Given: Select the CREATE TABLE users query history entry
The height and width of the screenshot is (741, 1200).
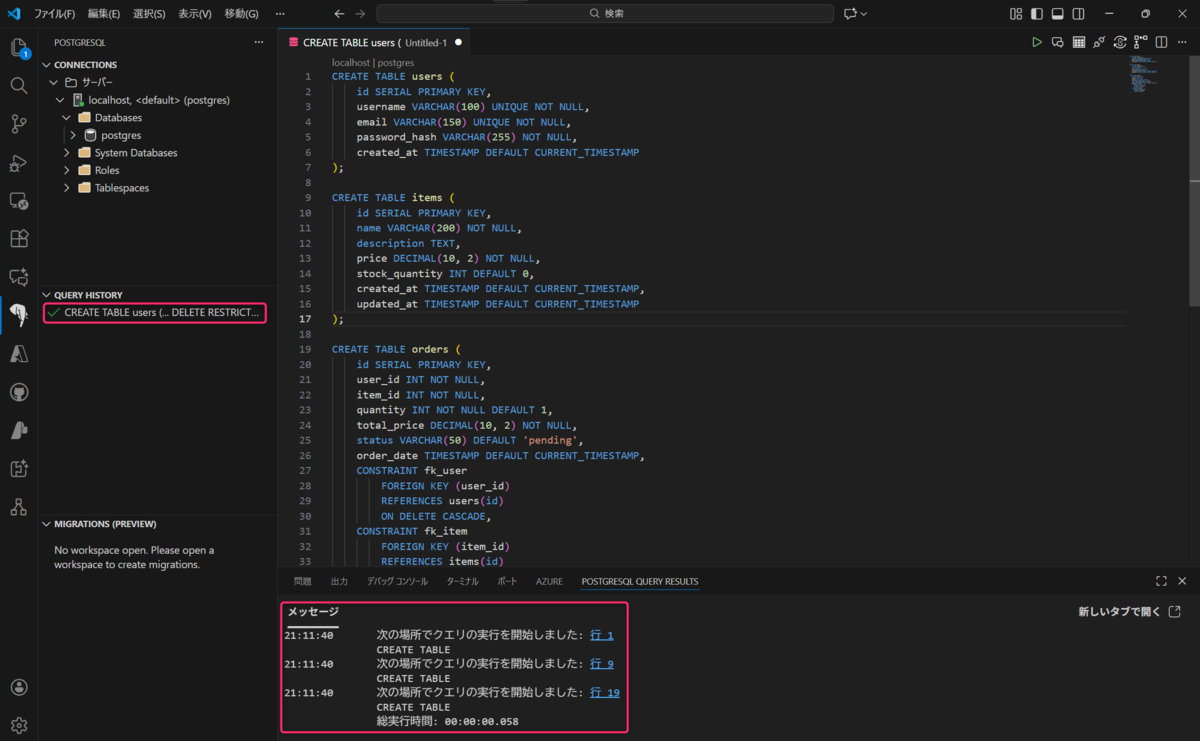Looking at the screenshot, I should tap(155, 312).
